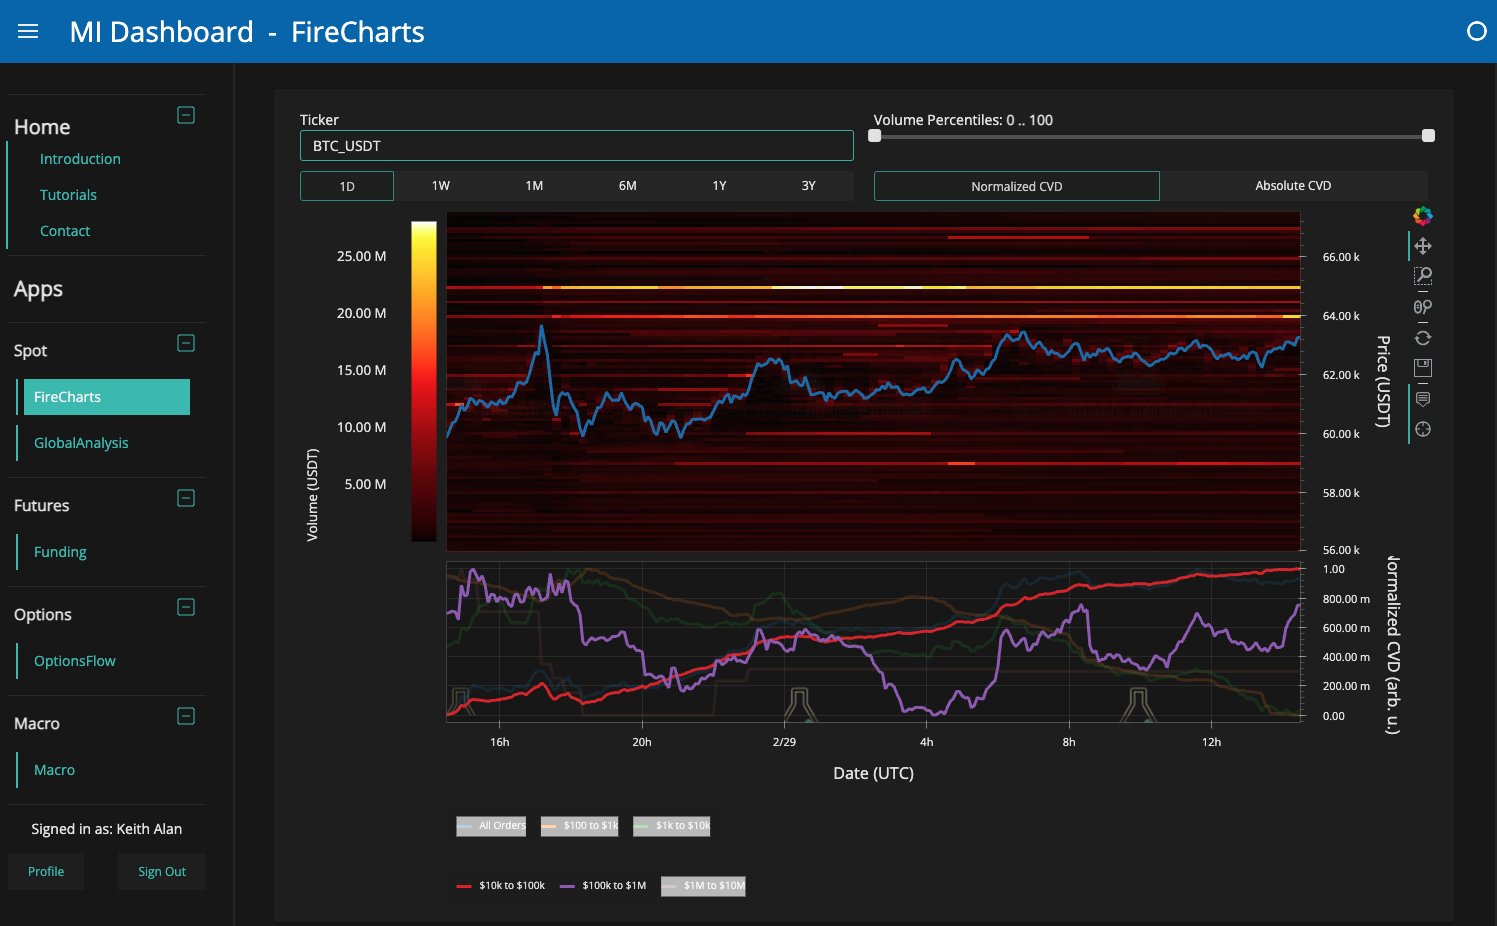The image size is (1497, 926).
Task: Collapse the Spot section
Action: point(186,343)
